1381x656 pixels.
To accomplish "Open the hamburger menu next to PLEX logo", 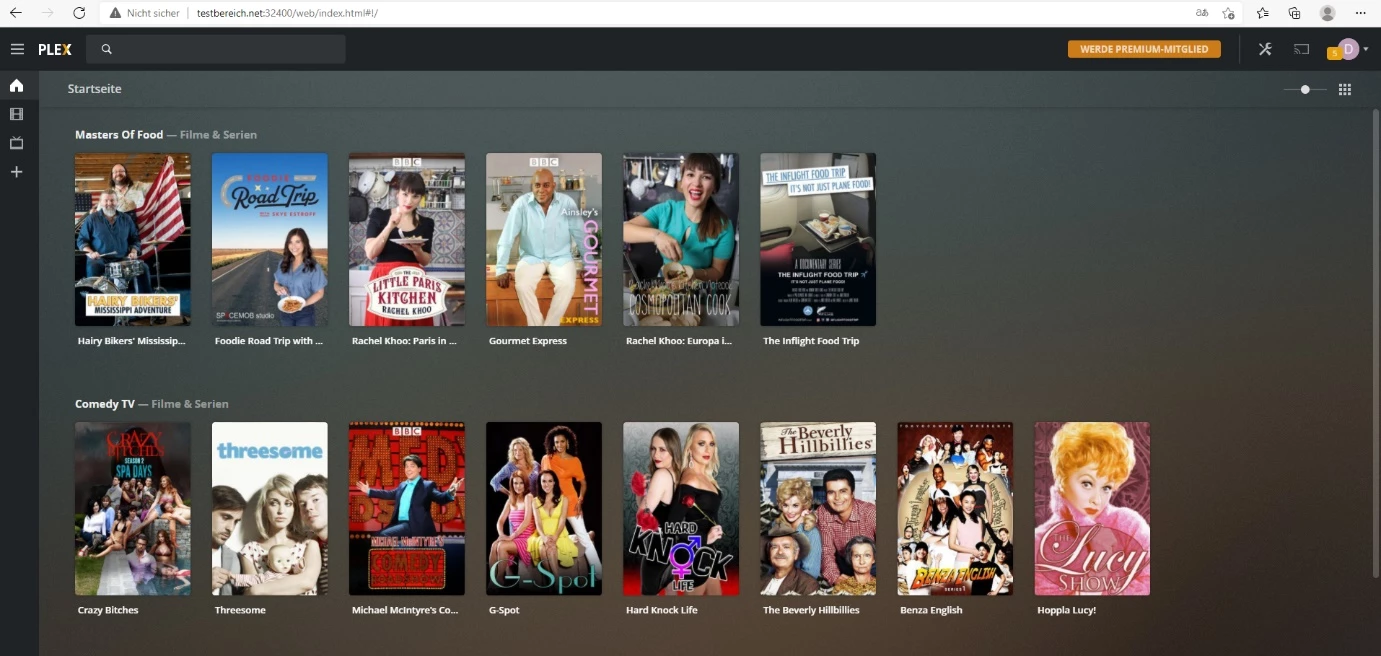I will (17, 48).
